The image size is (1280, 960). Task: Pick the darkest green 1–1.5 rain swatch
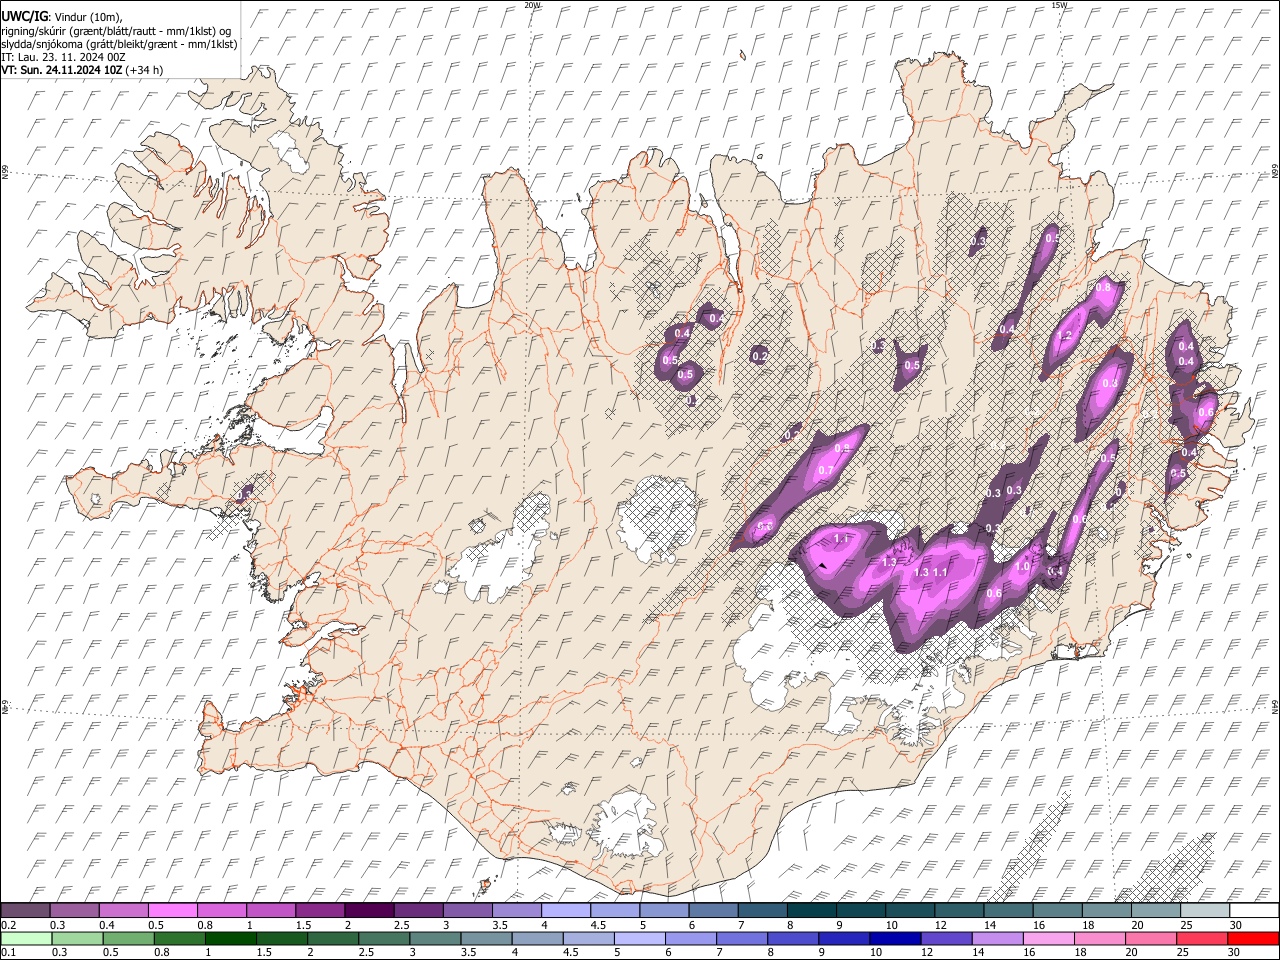coord(231,938)
